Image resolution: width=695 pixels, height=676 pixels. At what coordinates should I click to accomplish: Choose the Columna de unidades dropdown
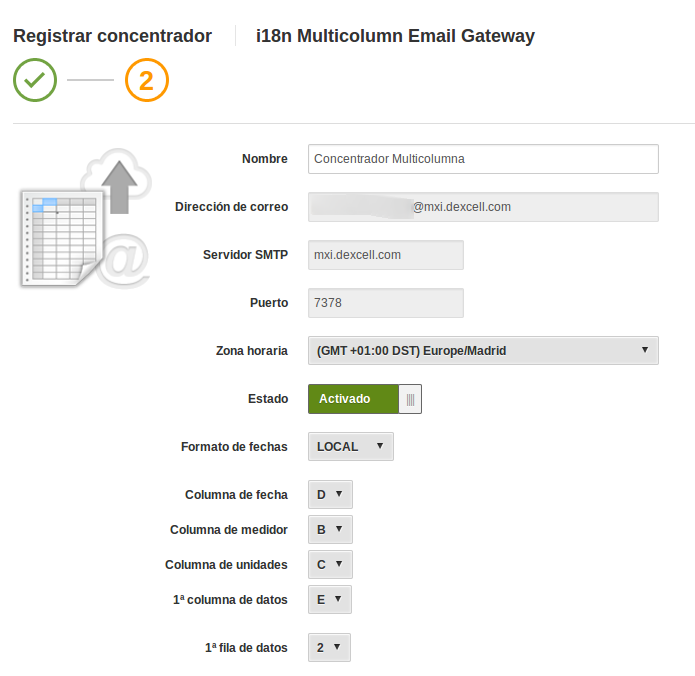tap(330, 564)
